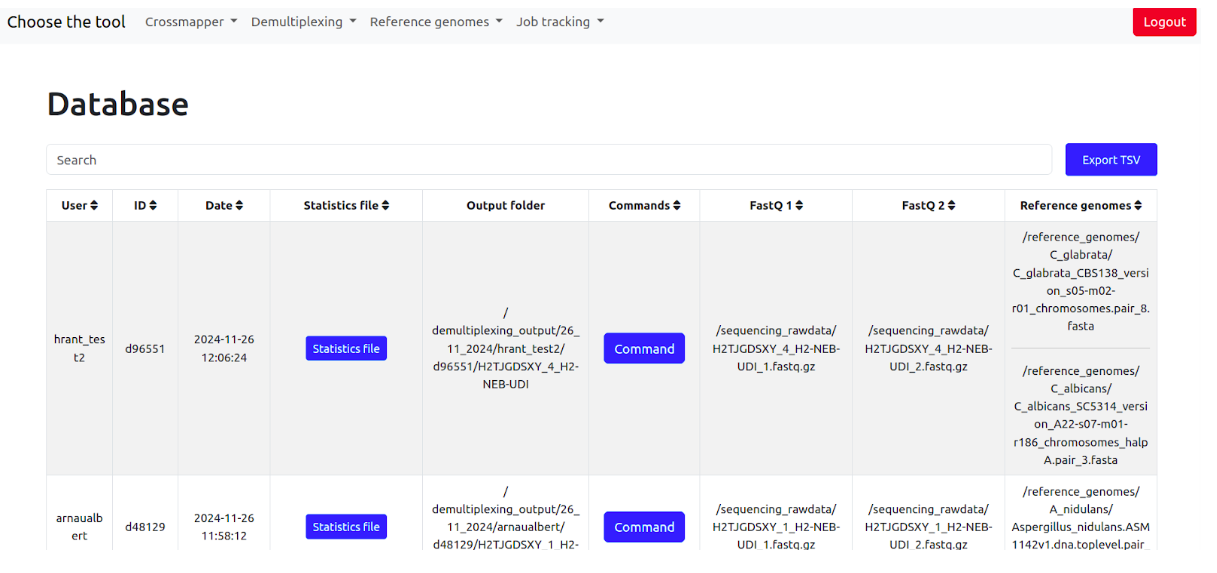Sort by Reference genomes column
The height and width of the screenshot is (573, 1217).
(x=1081, y=206)
